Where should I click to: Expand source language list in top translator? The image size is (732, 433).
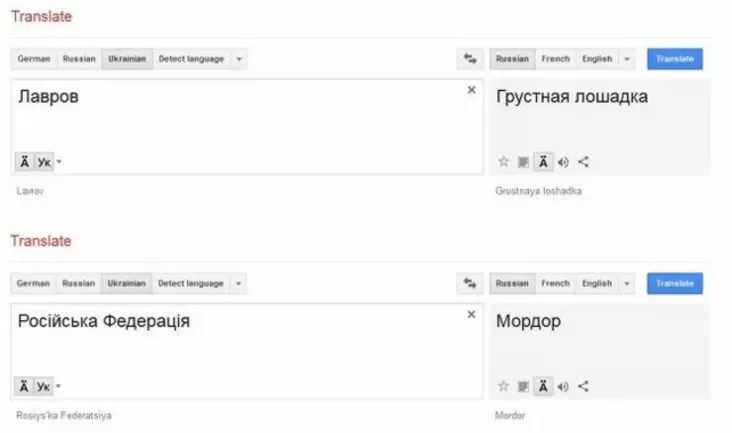[239, 59]
